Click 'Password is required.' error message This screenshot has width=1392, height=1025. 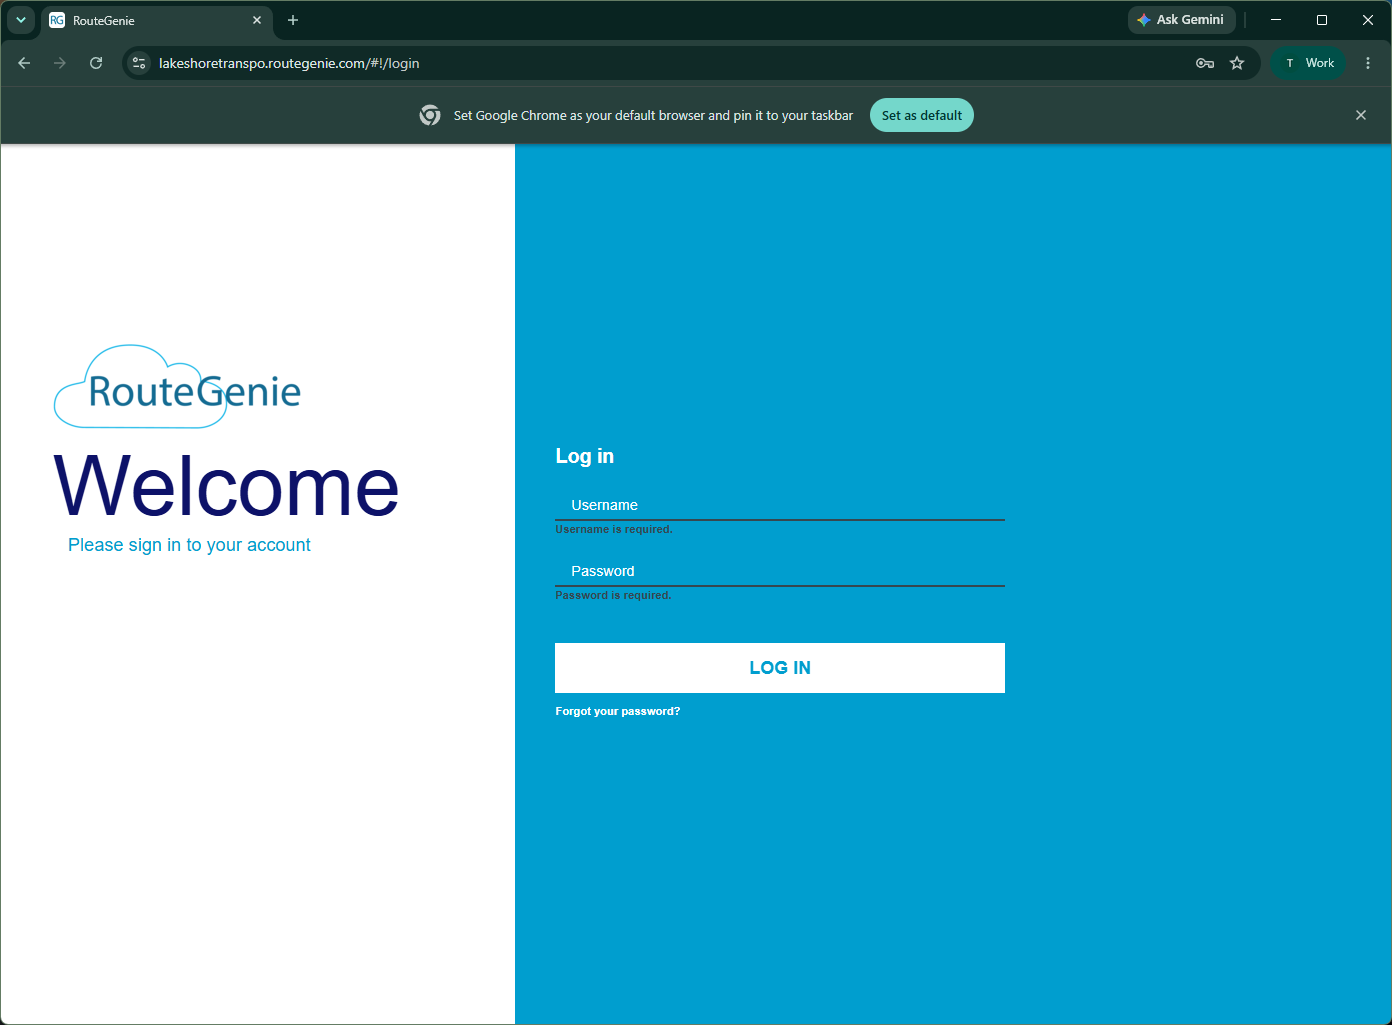(x=613, y=595)
